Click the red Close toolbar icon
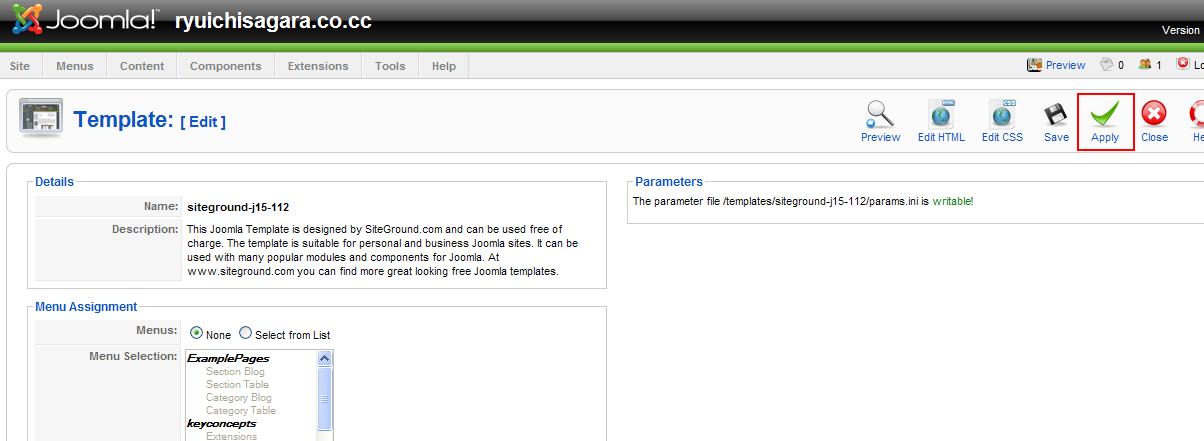The height and width of the screenshot is (441, 1204). click(x=1154, y=114)
